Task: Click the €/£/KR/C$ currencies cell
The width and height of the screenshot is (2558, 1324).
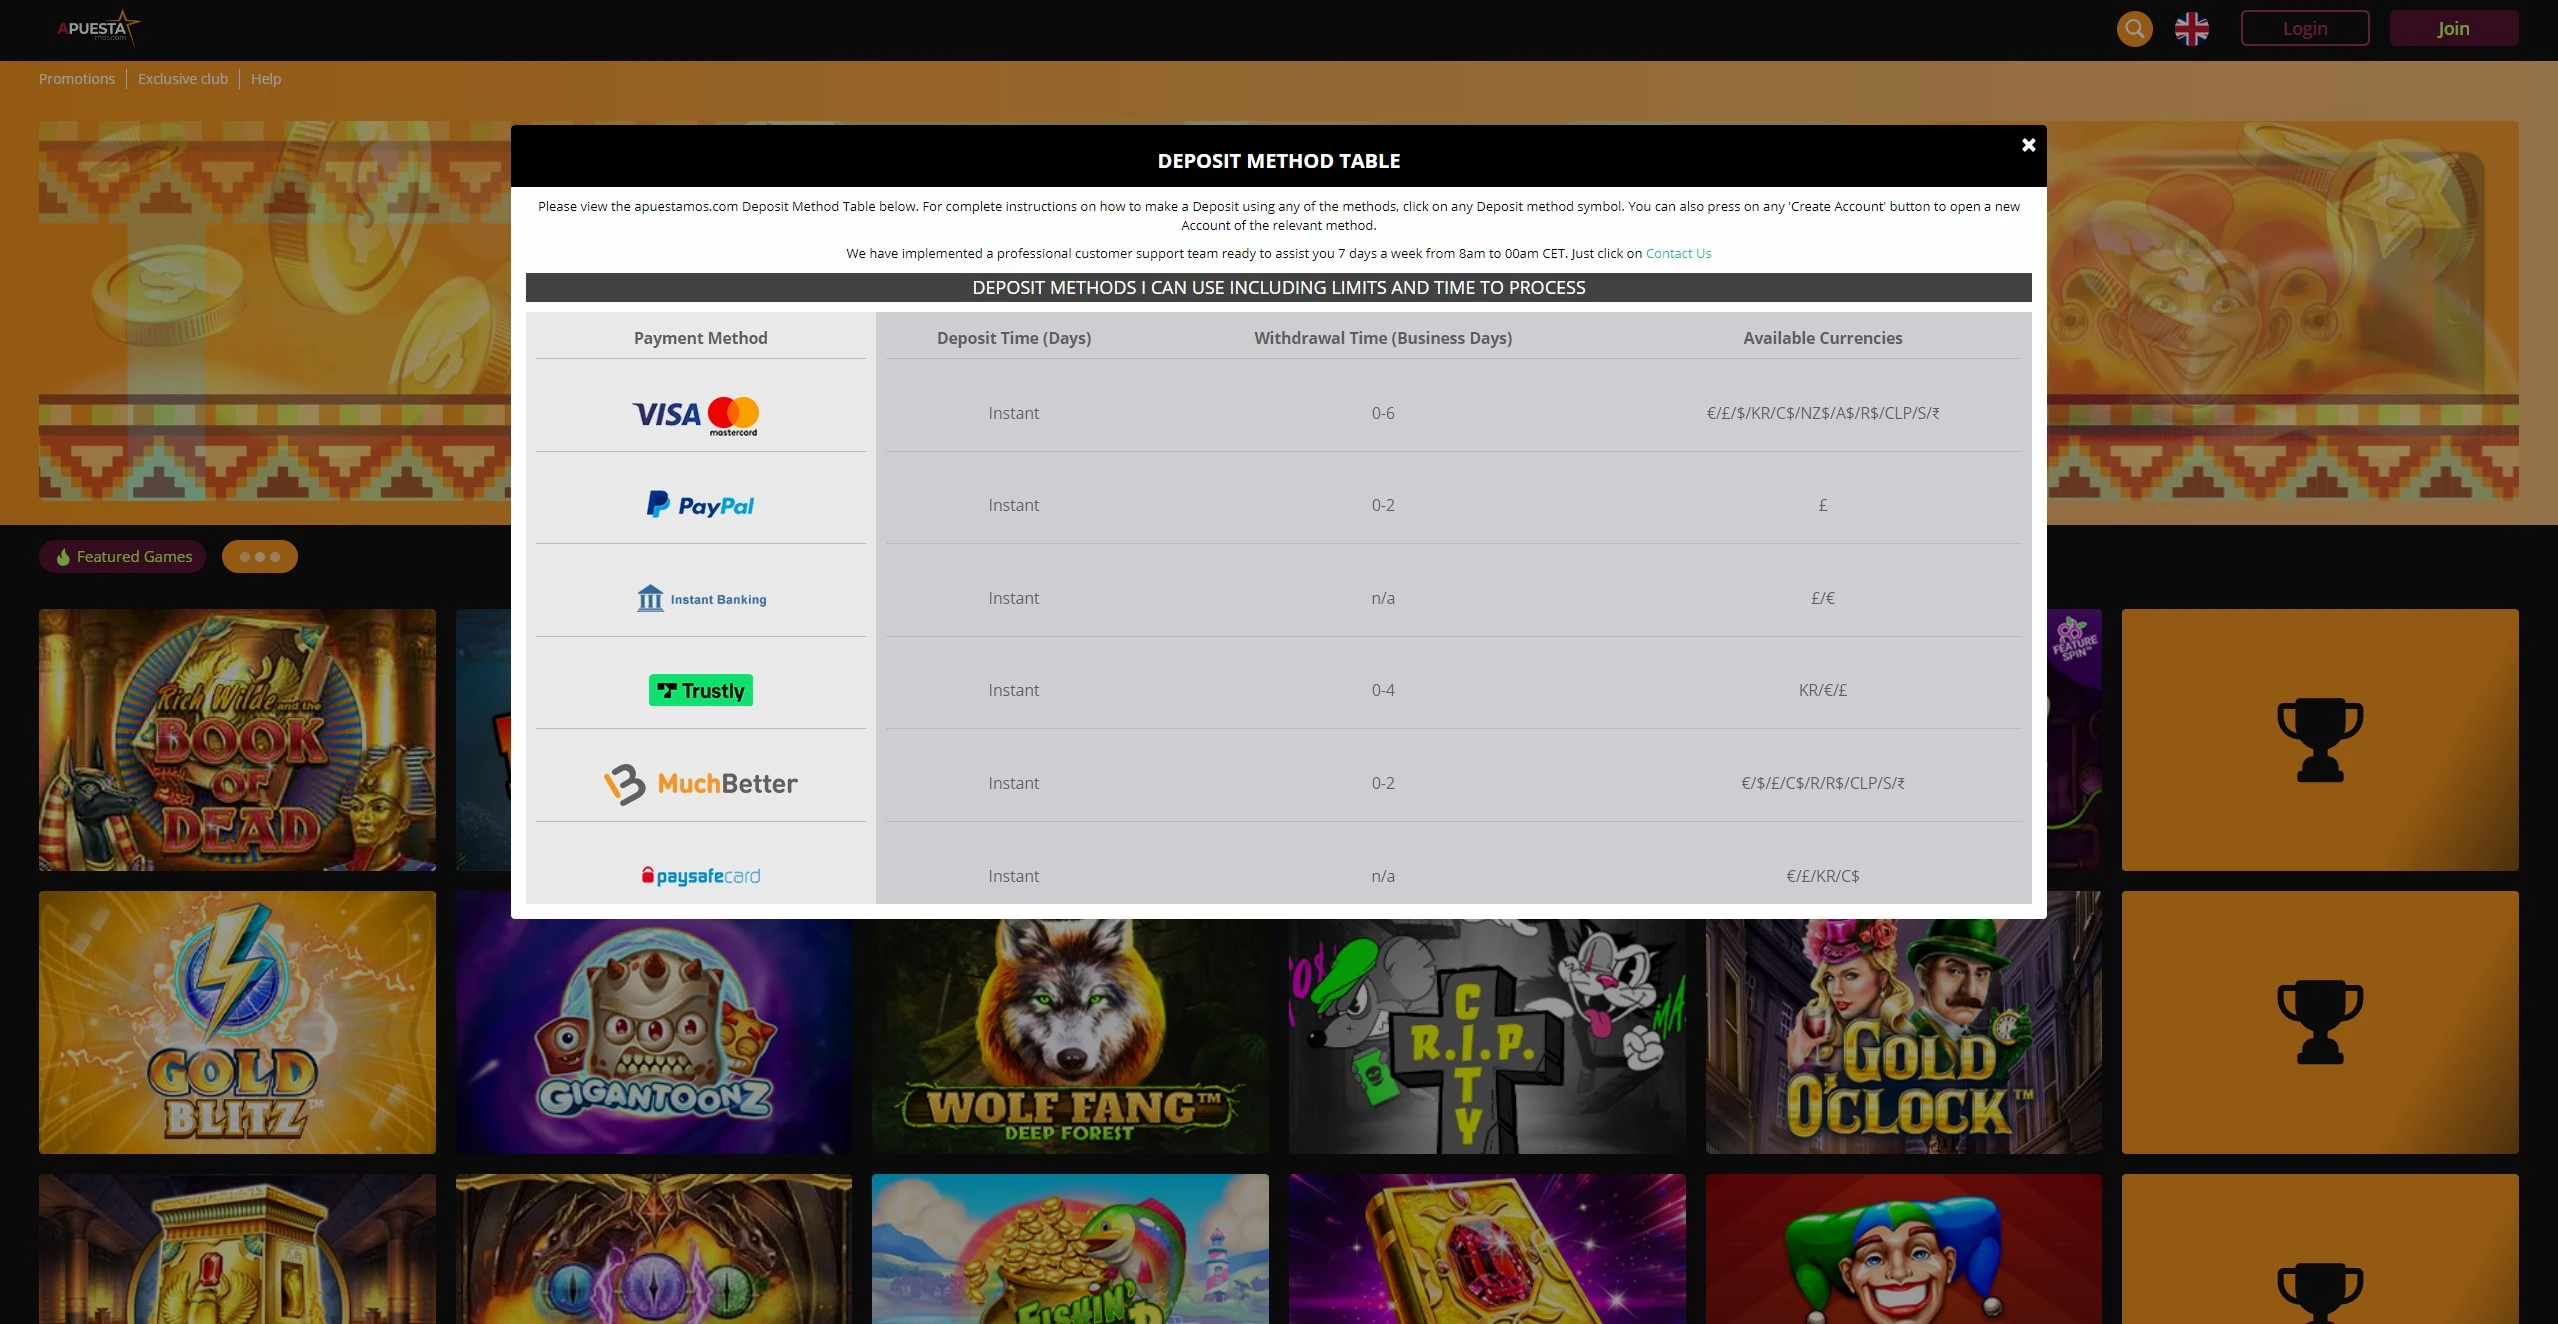Action: (x=1822, y=876)
